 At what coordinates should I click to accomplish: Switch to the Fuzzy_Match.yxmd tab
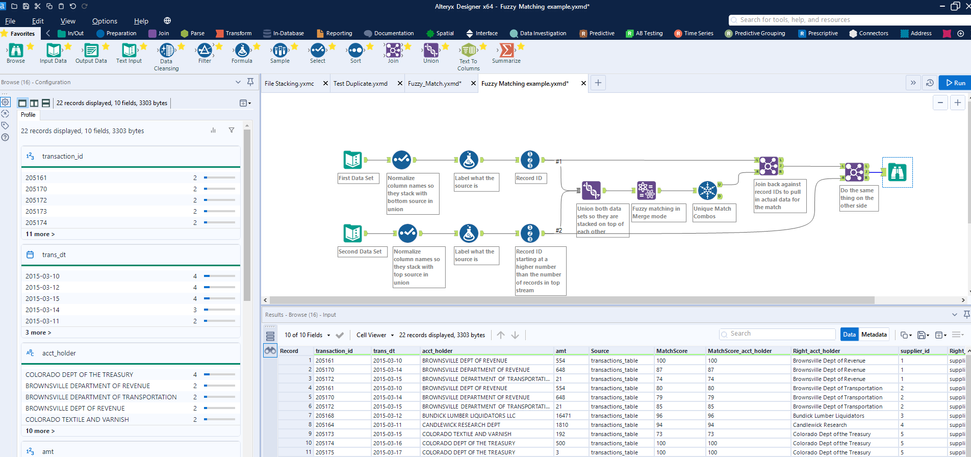[x=432, y=83]
